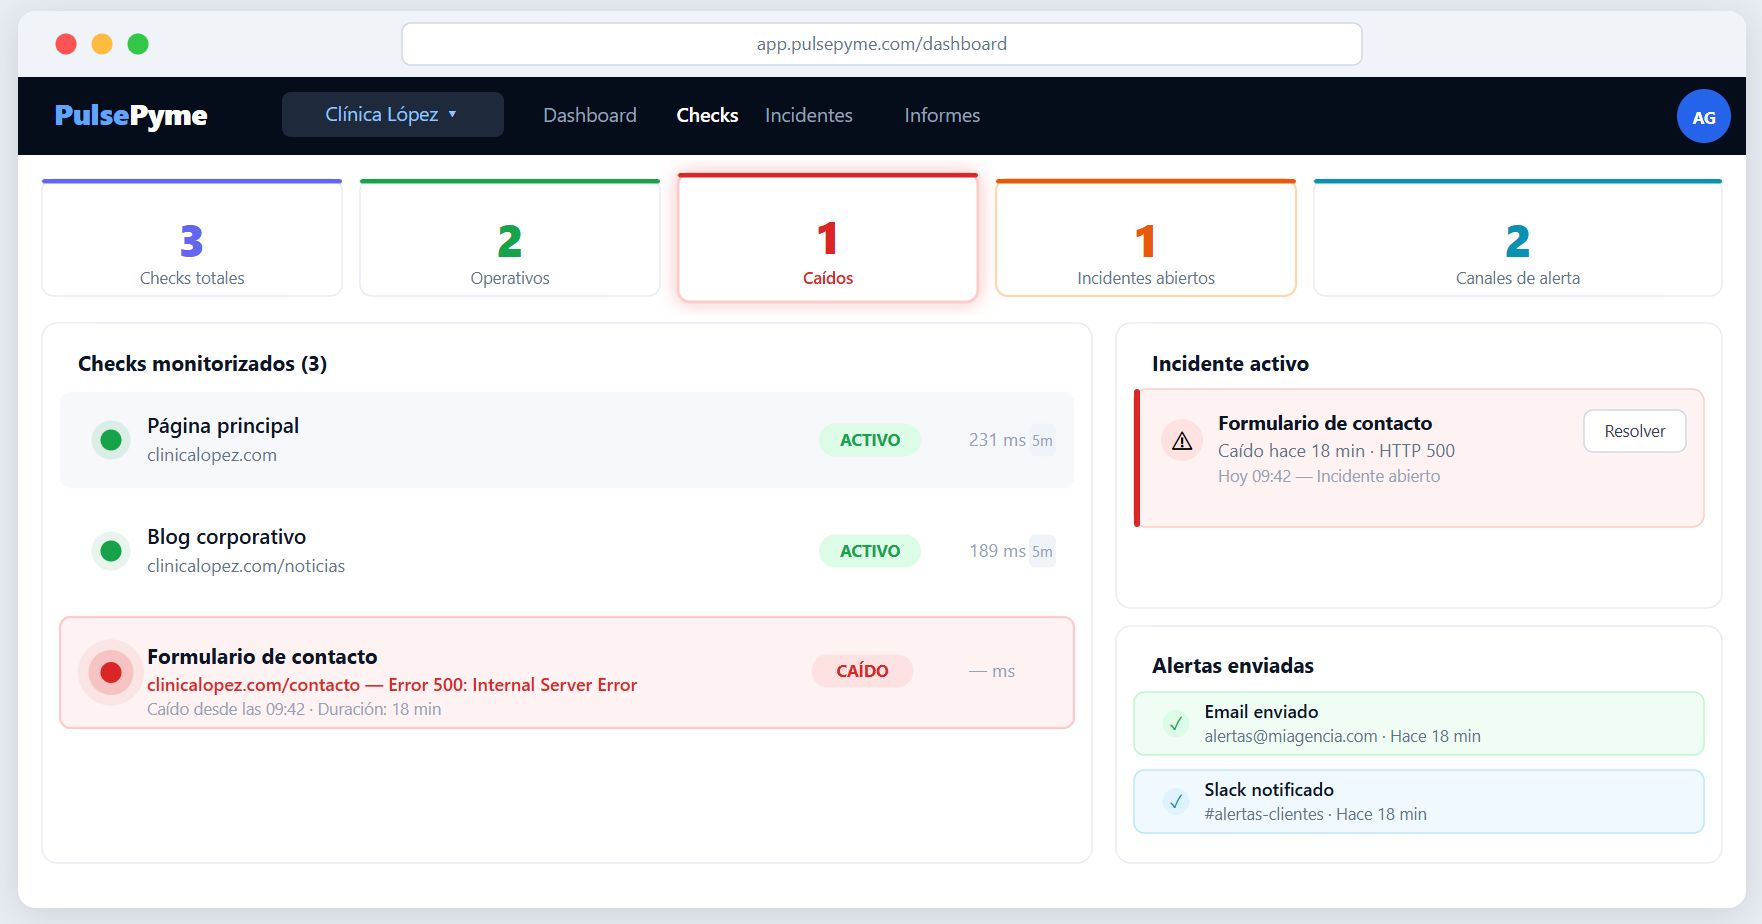Click 'Hoy 09:42 — Incidente abierto' text
The image size is (1762, 924).
[x=1329, y=476]
